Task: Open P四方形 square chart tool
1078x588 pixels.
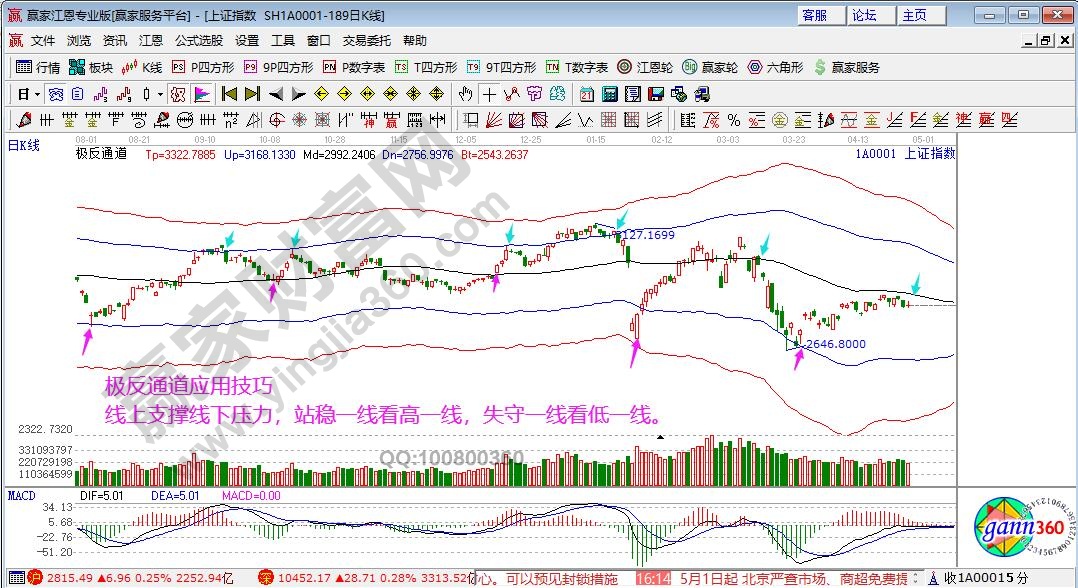Action: point(203,67)
